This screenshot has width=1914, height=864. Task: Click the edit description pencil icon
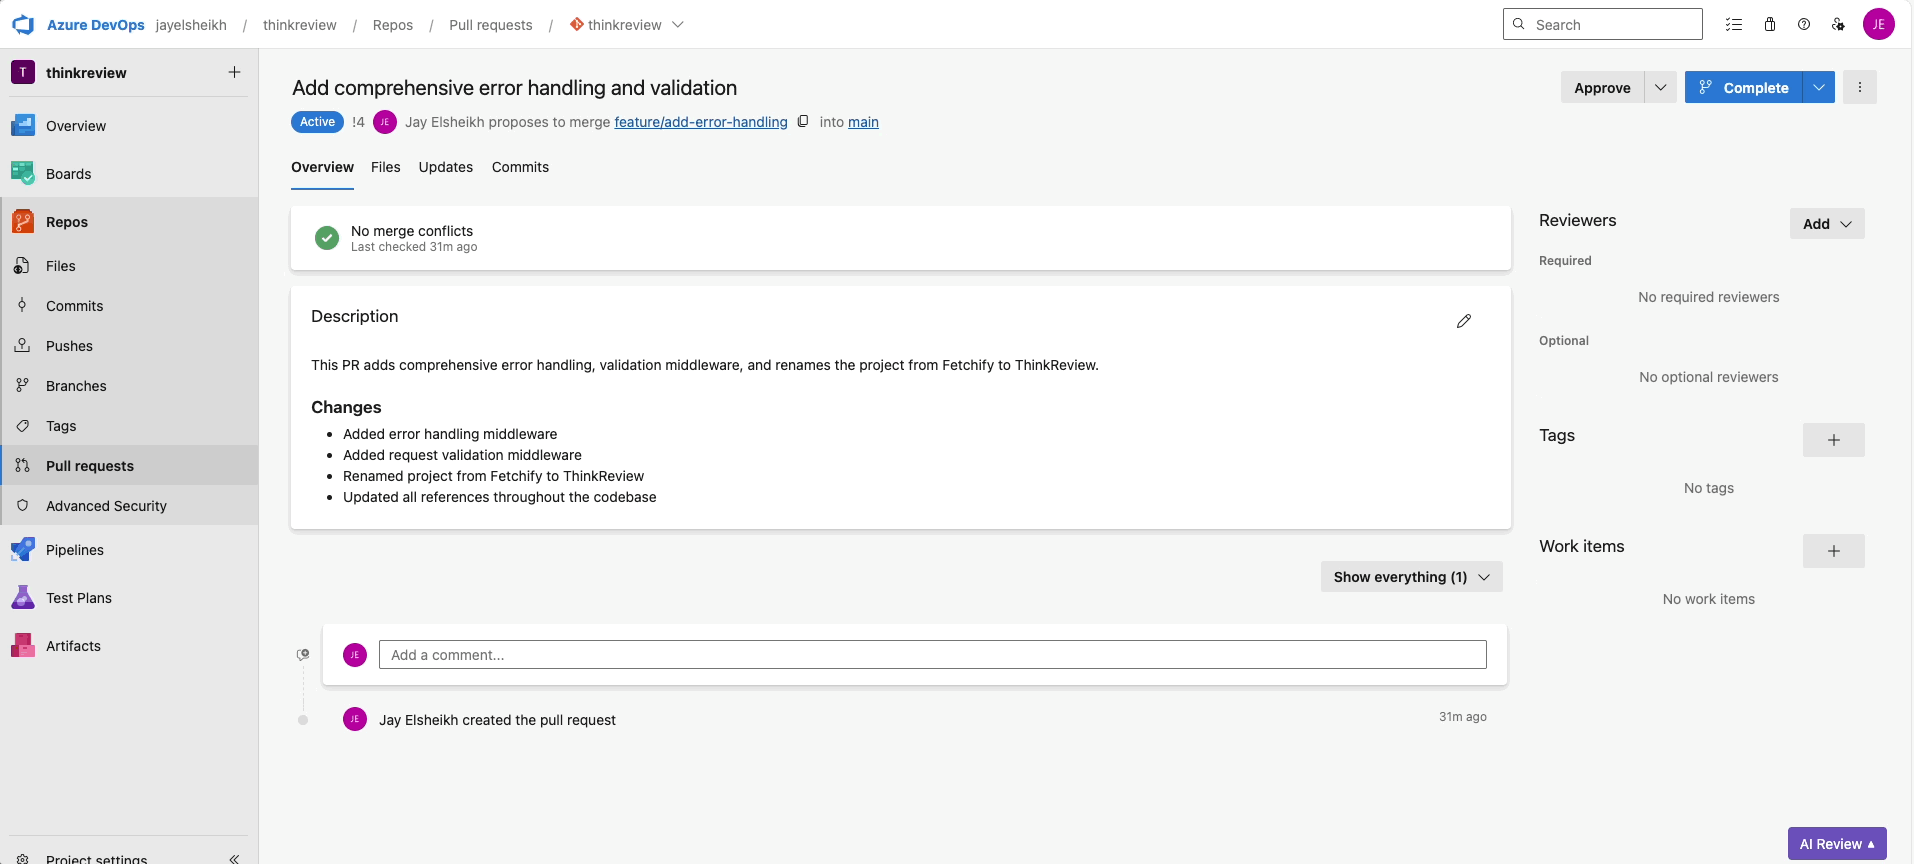tap(1463, 321)
